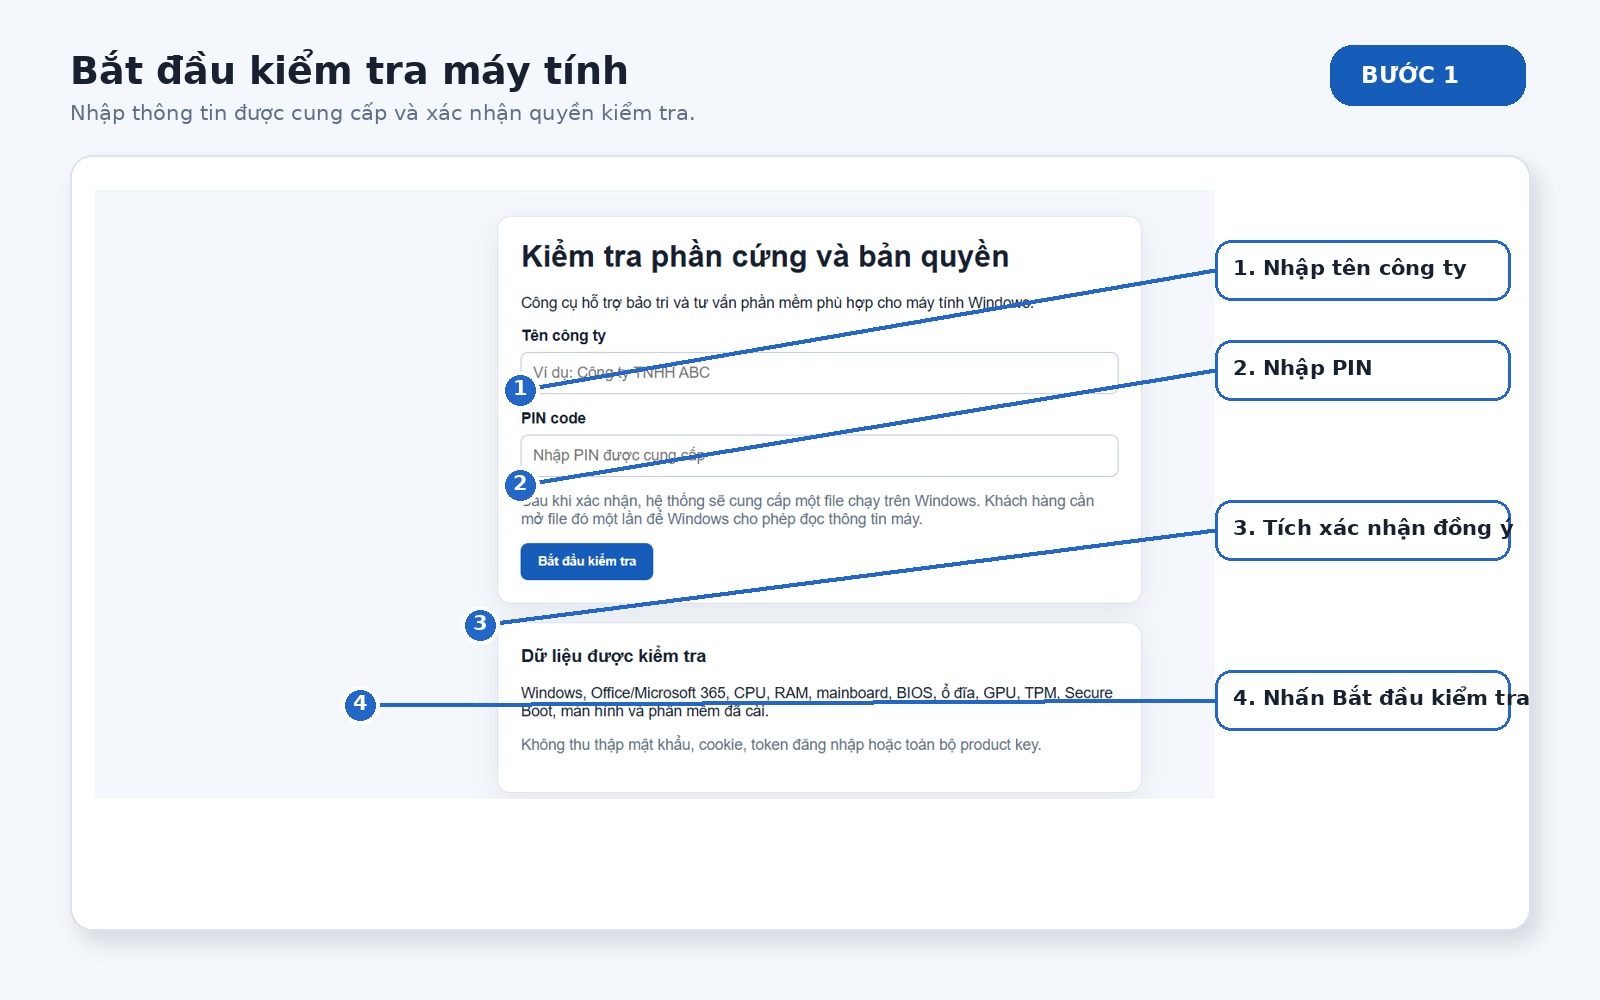1600x1000 pixels.
Task: Click the 'Dữ liệu được kiểm tra' heading
Action: (x=613, y=656)
